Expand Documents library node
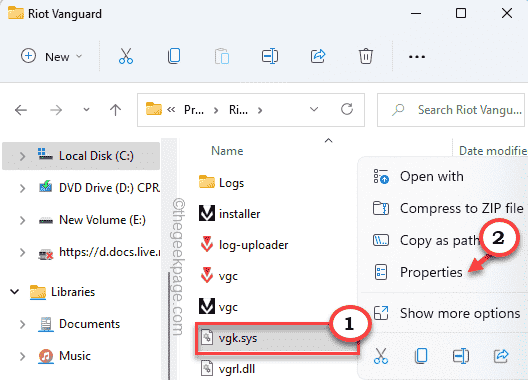Viewport: 528px width, 380px height. click(22, 324)
